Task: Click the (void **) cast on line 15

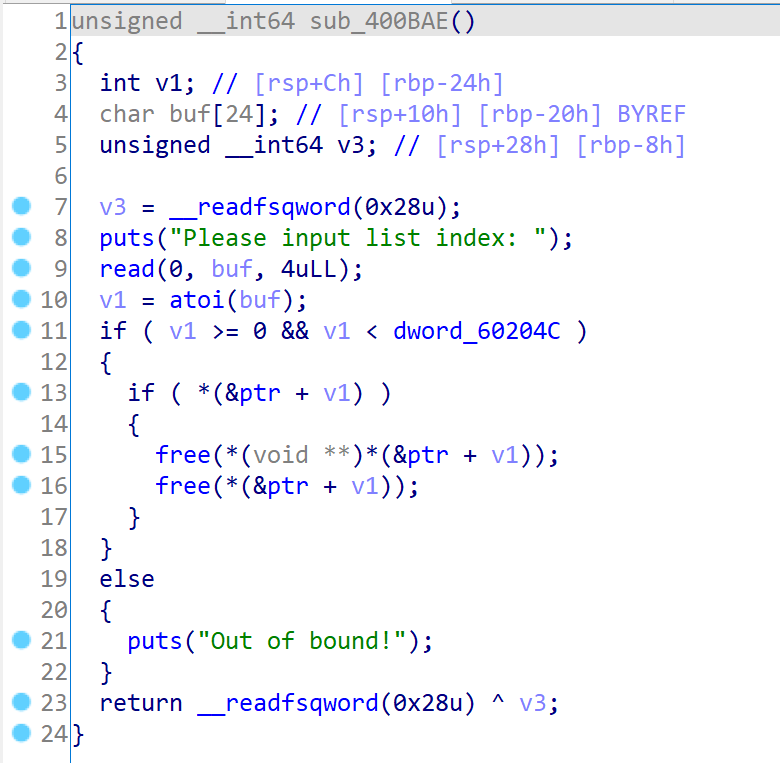Action: pyautogui.click(x=302, y=455)
